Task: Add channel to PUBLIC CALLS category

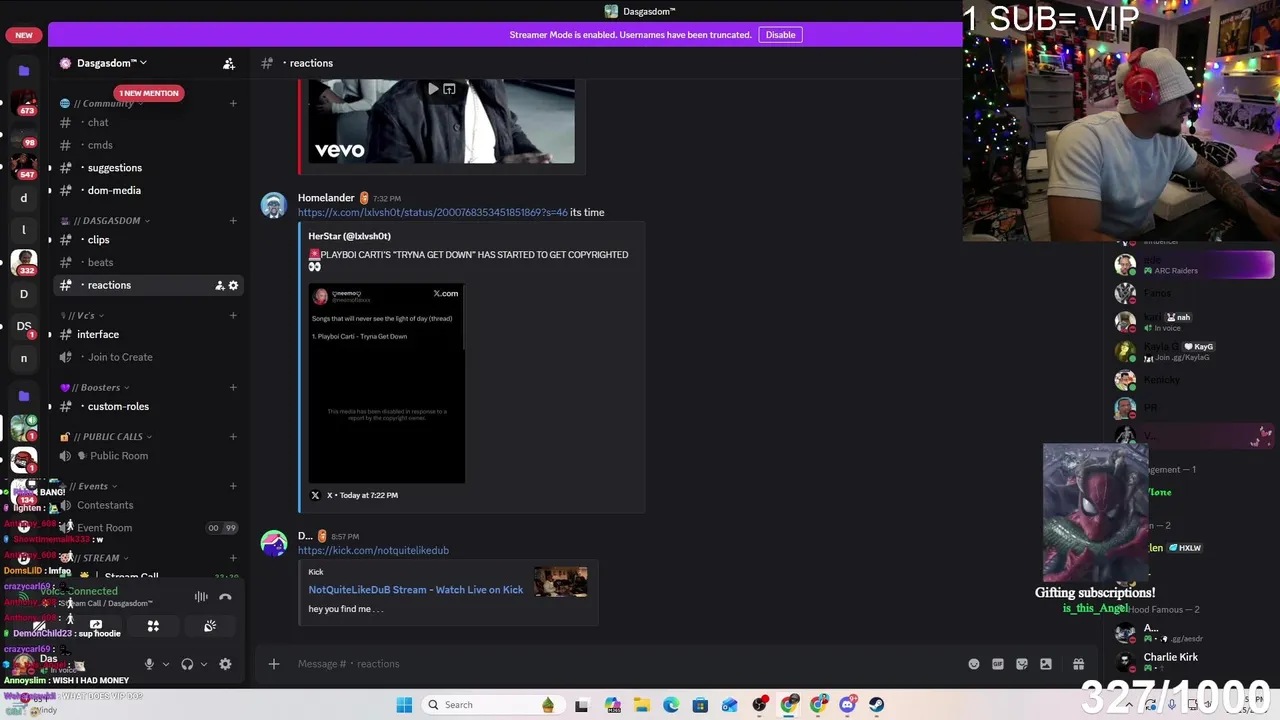Action: coord(233,436)
